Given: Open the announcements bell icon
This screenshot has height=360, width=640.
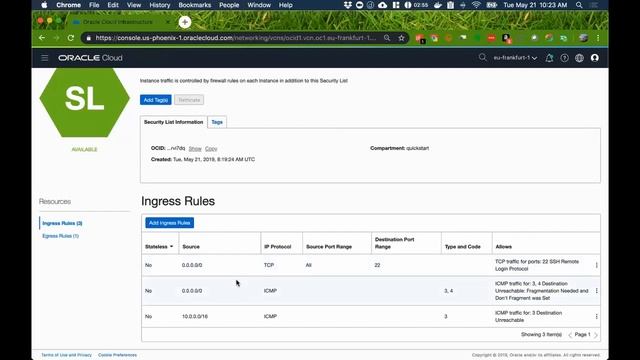Looking at the screenshot, I should (549, 58).
